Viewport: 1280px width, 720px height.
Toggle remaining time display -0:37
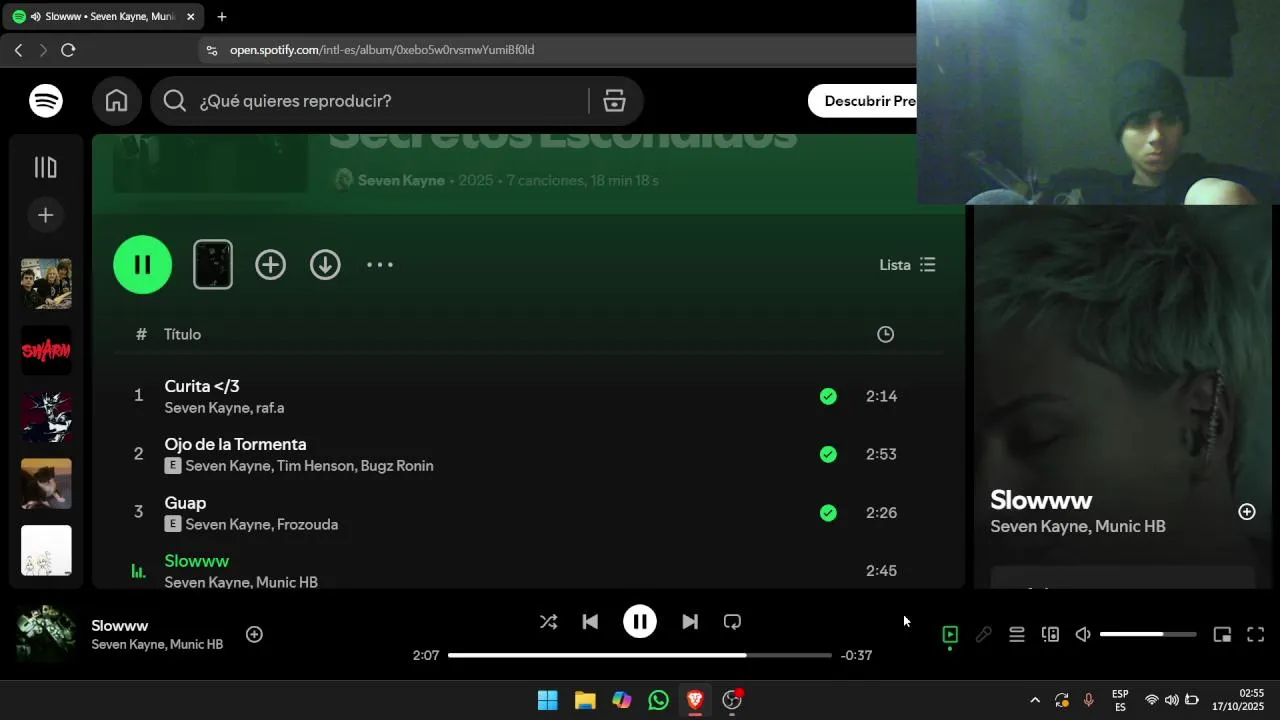856,655
